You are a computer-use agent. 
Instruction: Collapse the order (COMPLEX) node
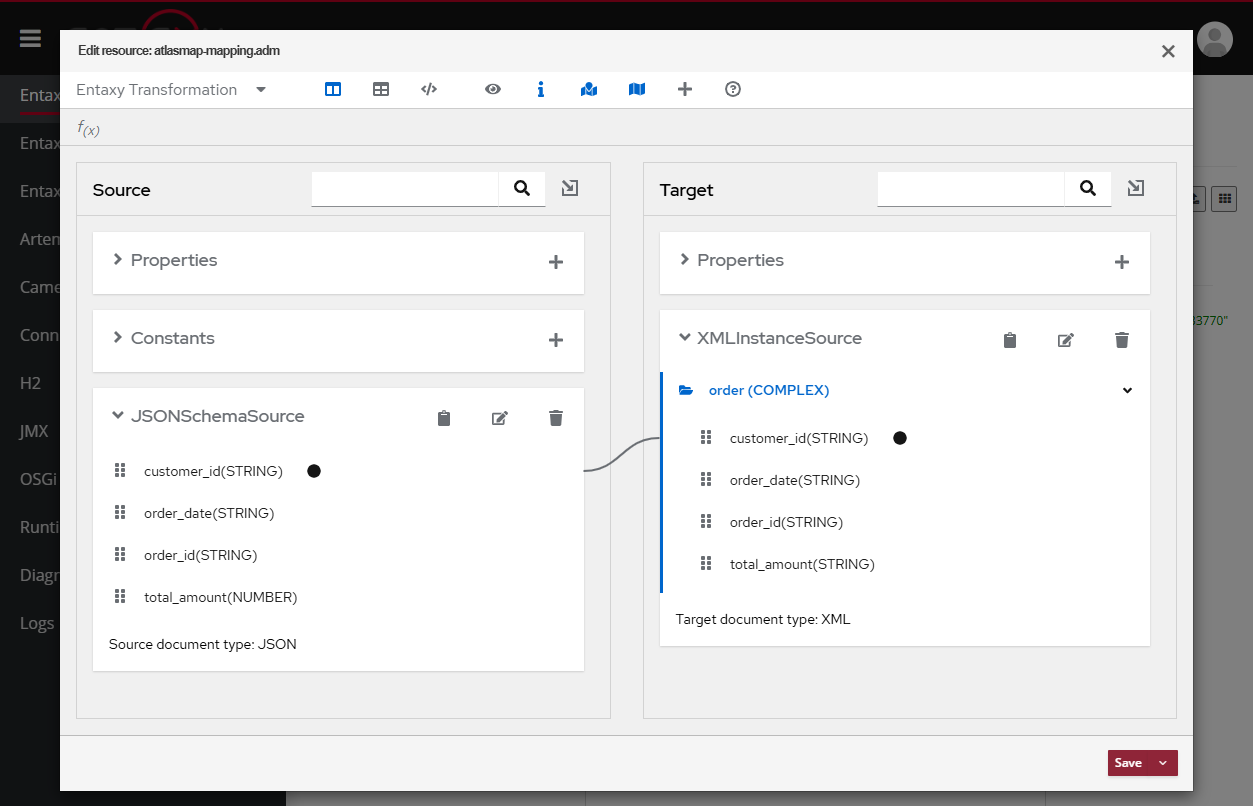[x=1127, y=391]
